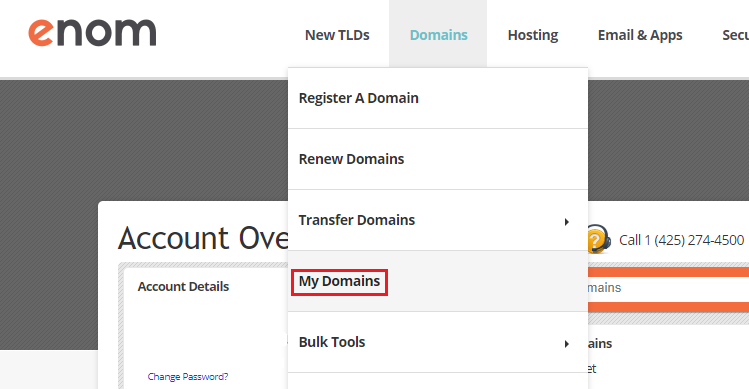The width and height of the screenshot is (749, 389).
Task: Click the white tab within the orange bar
Action: tap(668, 289)
